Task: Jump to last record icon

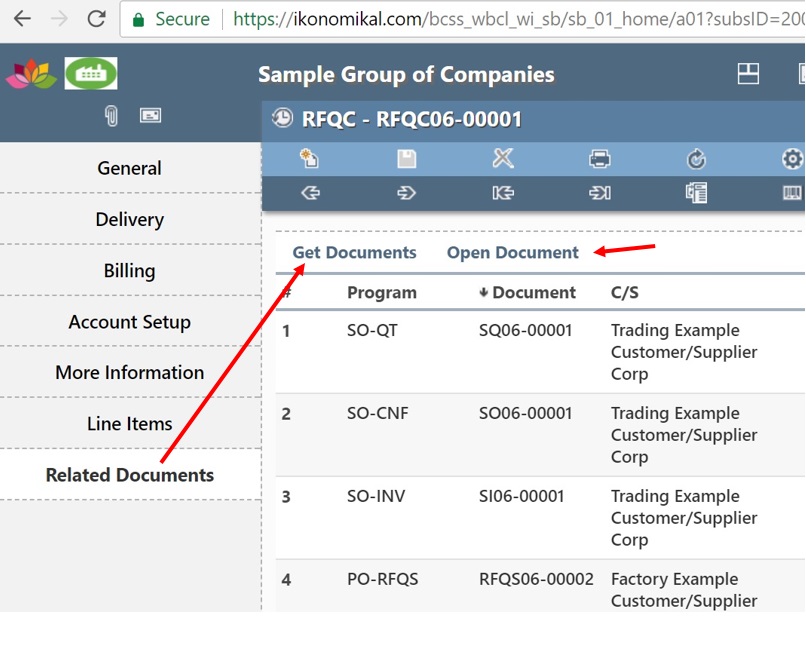Action: pyautogui.click(x=600, y=193)
